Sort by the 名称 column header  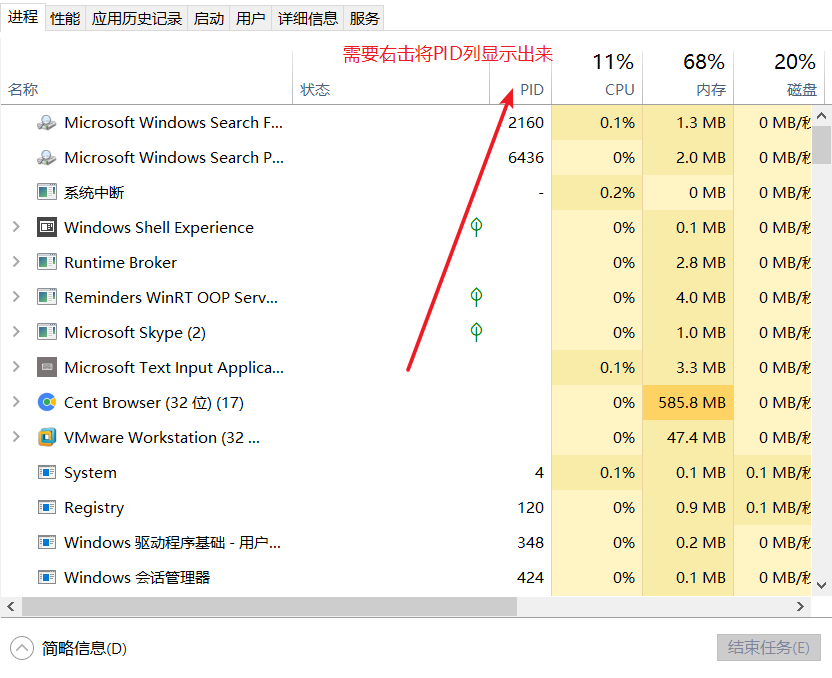(x=146, y=77)
